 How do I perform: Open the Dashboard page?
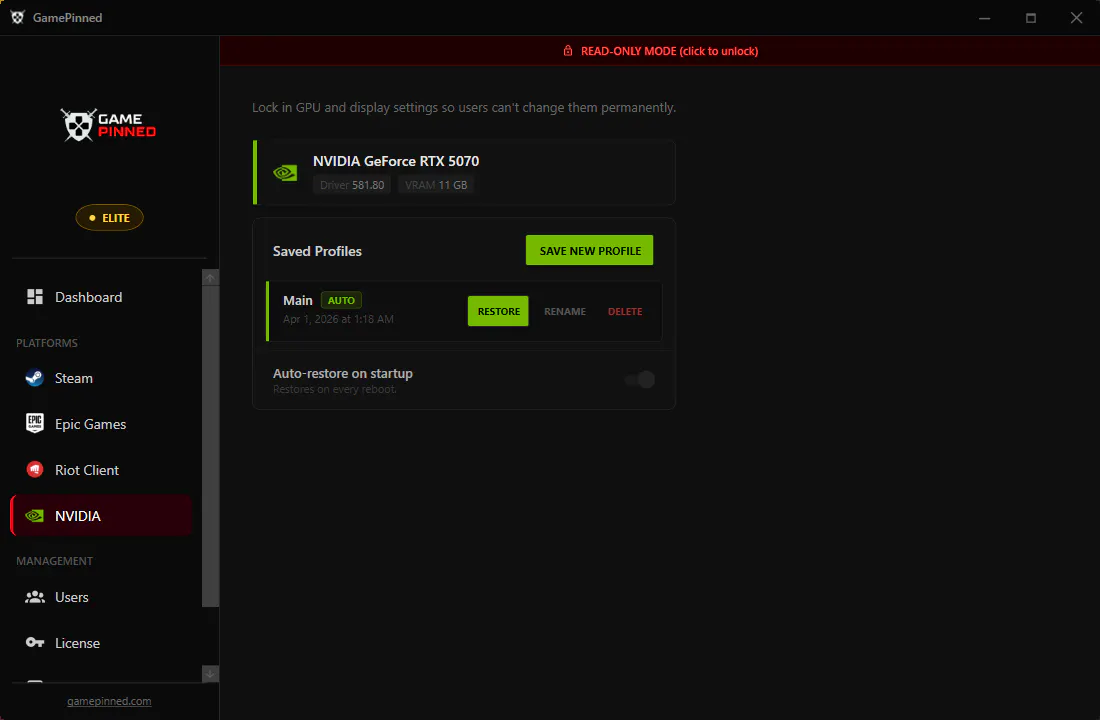point(102,297)
